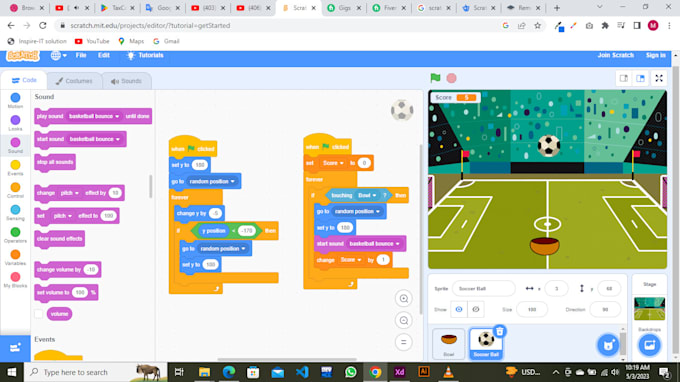Open the language globe menu
Viewport: 680px width, 382px height.
tap(58, 56)
